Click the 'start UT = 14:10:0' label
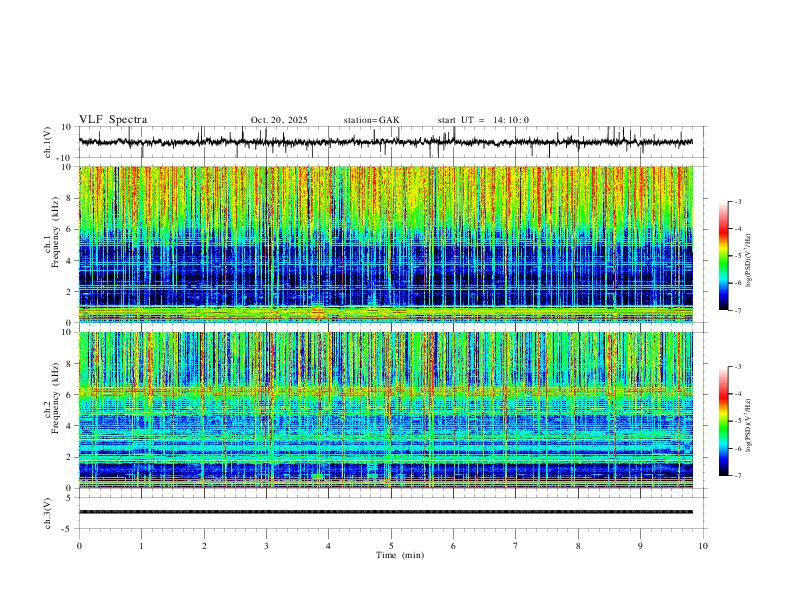This screenshot has width=792, height=612. tap(483, 120)
